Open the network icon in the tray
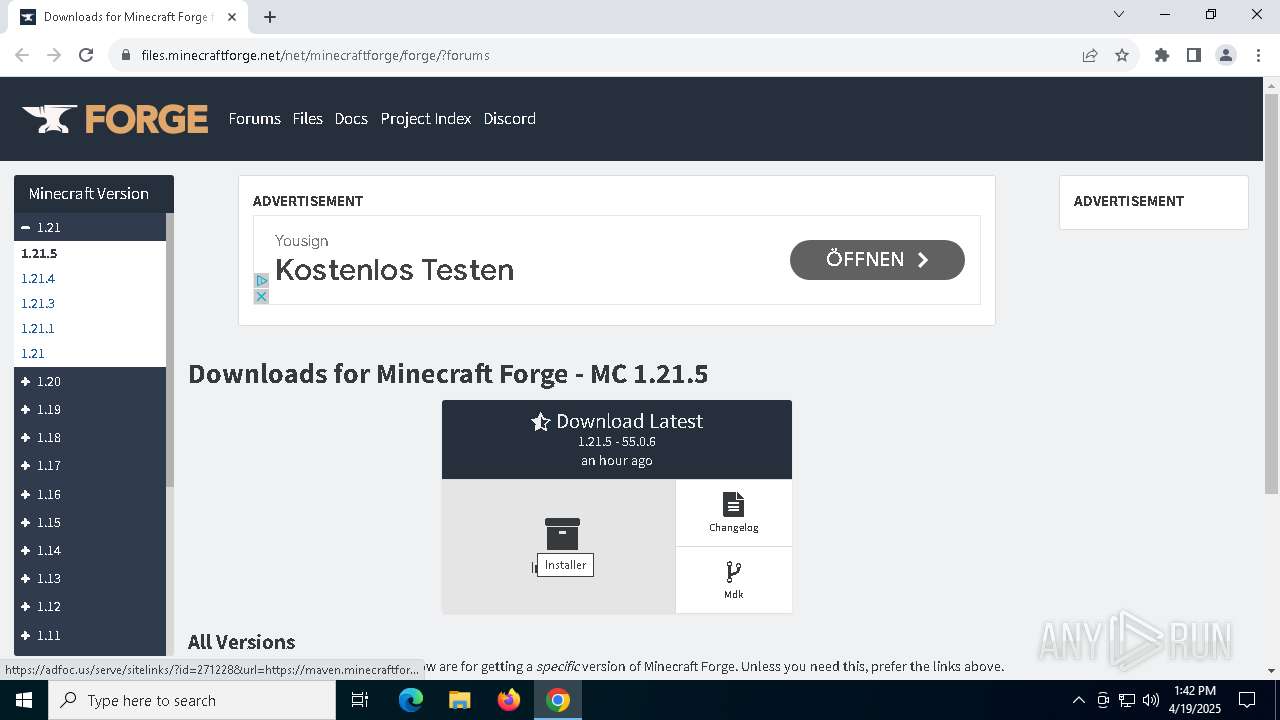Image resolution: width=1280 pixels, height=720 pixels. [1127, 700]
